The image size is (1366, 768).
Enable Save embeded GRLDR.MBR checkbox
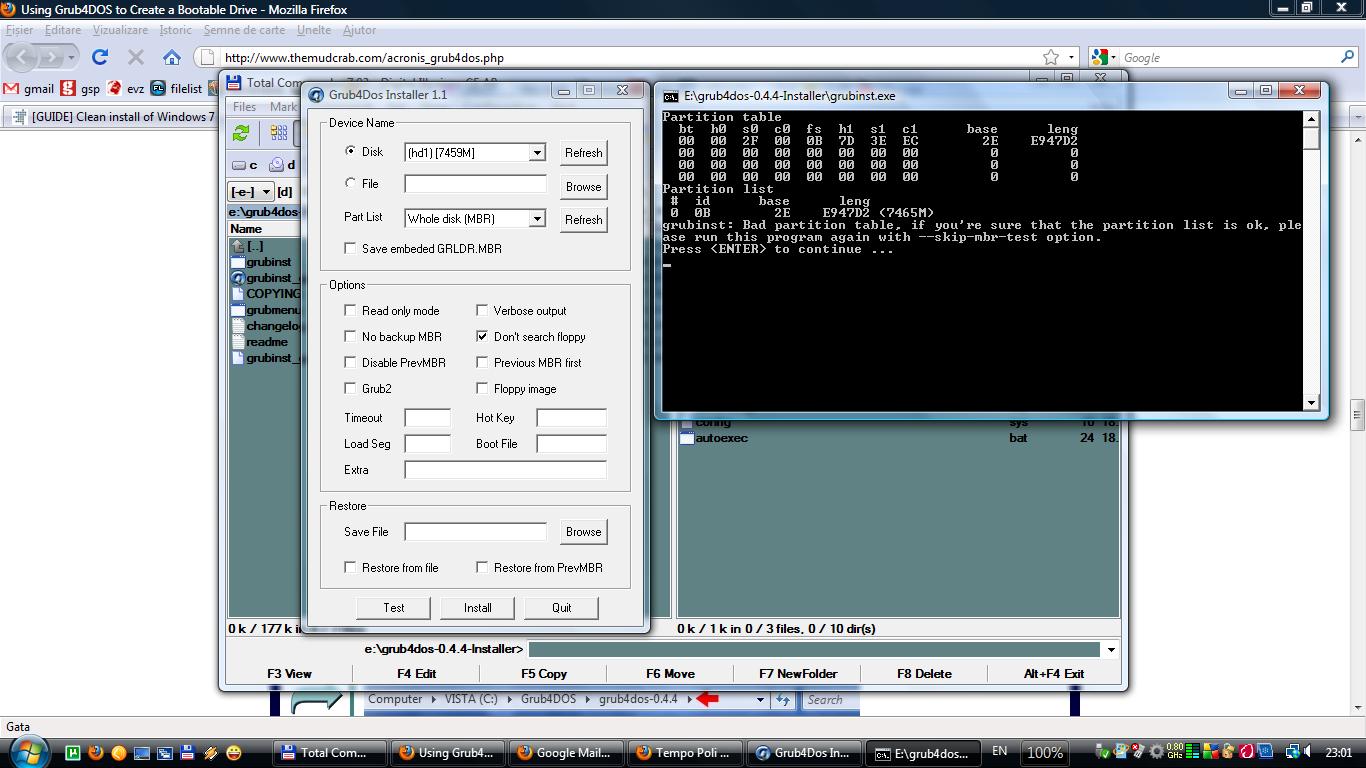coord(350,248)
